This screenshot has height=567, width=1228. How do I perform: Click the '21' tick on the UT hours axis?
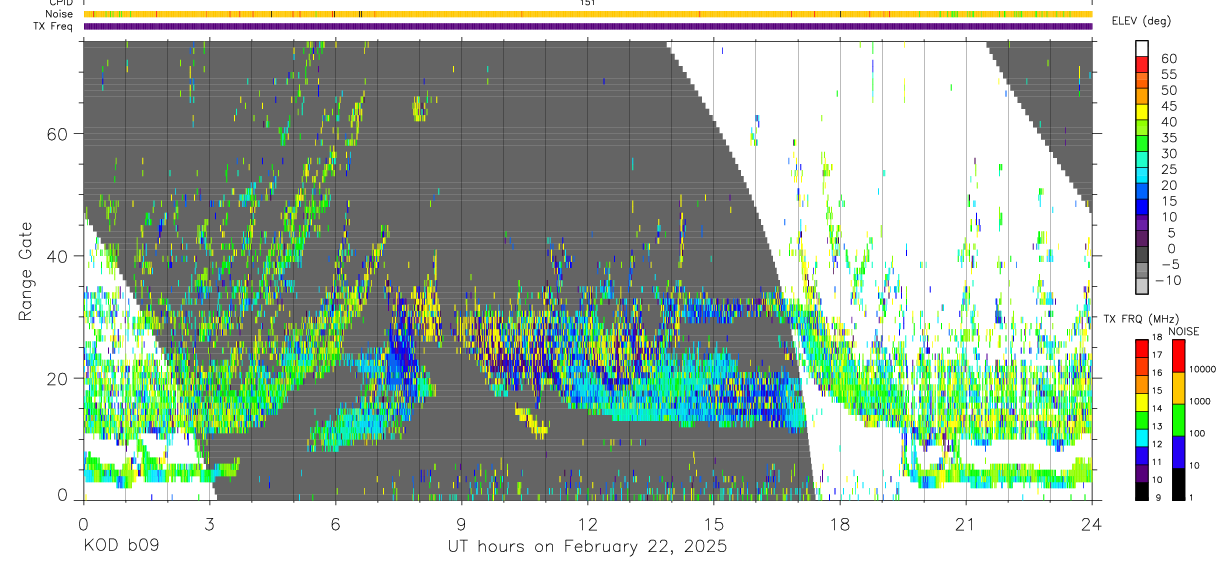pyautogui.click(x=966, y=523)
